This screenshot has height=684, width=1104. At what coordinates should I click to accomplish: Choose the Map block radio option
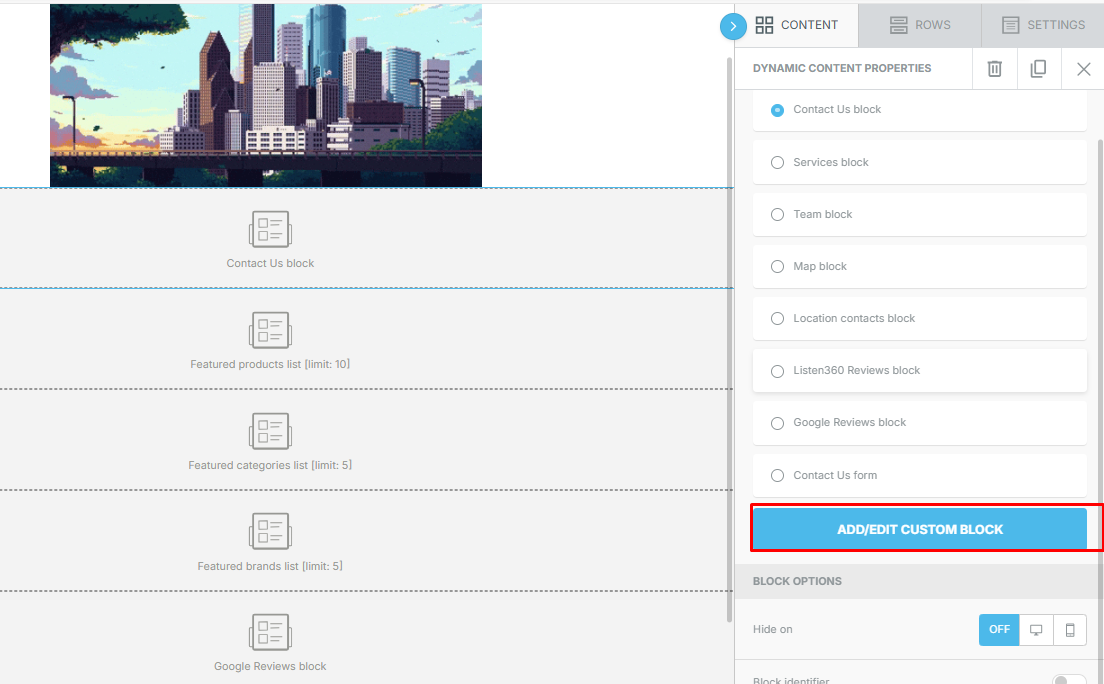777,266
